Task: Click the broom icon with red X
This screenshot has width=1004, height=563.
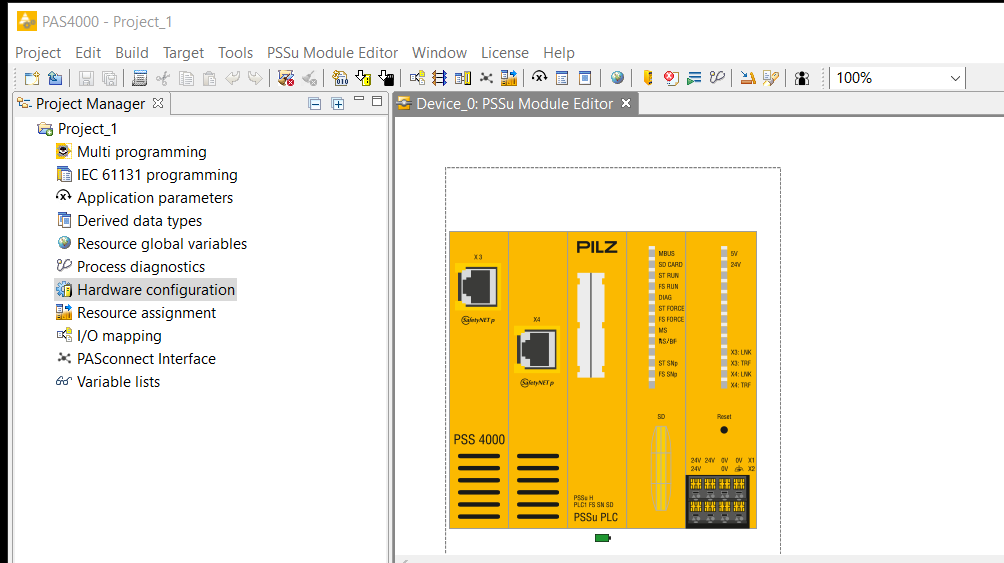Action: (x=286, y=78)
